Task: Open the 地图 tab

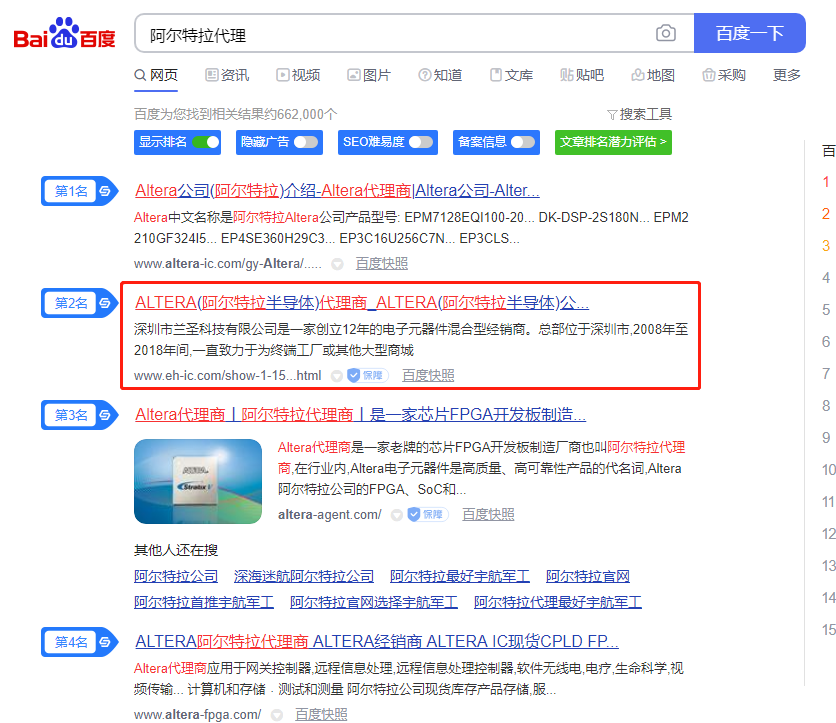Action: pos(653,75)
